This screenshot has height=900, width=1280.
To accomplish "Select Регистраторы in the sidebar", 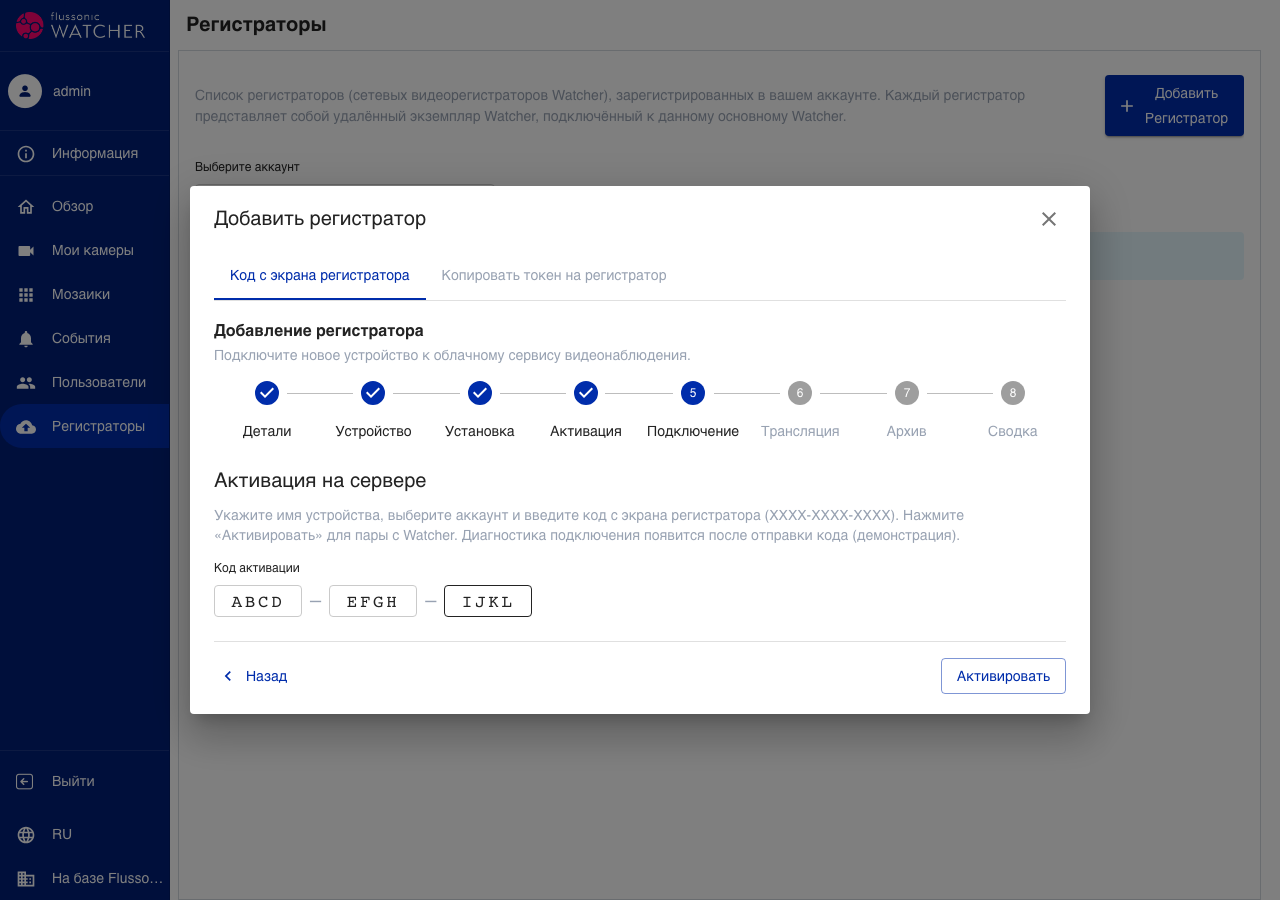I will point(85,427).
